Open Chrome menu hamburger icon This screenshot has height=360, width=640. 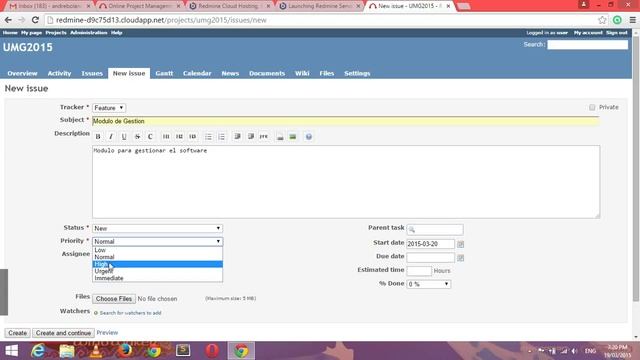[x=632, y=20]
